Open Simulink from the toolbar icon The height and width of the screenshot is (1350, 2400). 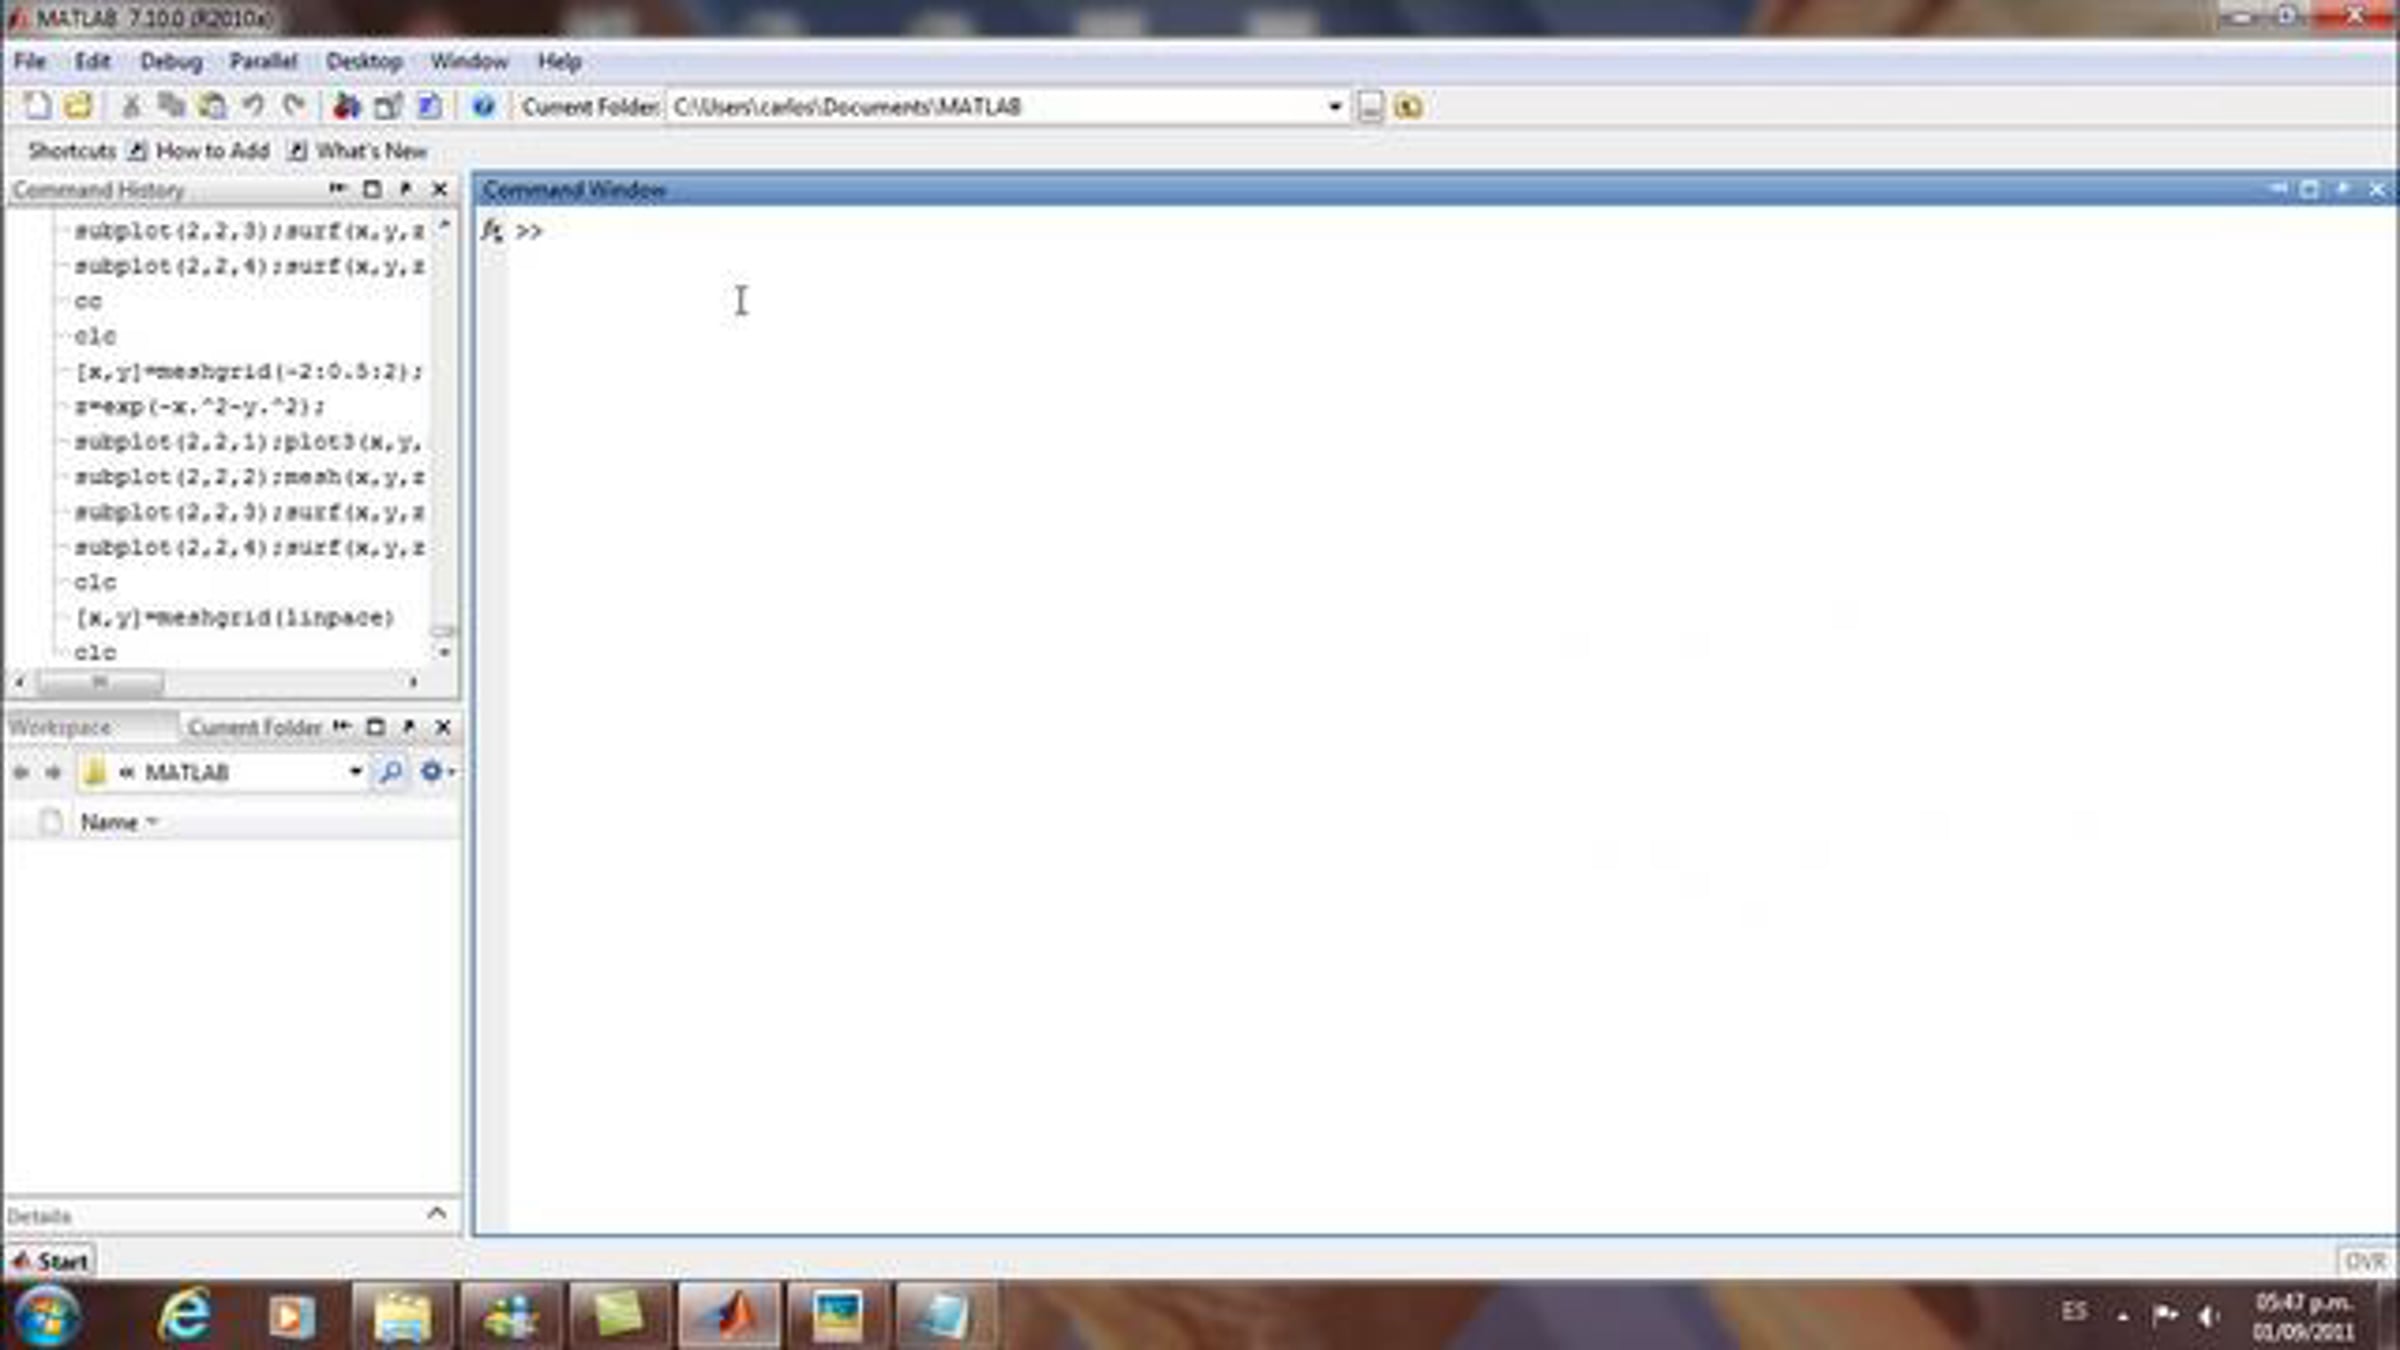[x=346, y=106]
